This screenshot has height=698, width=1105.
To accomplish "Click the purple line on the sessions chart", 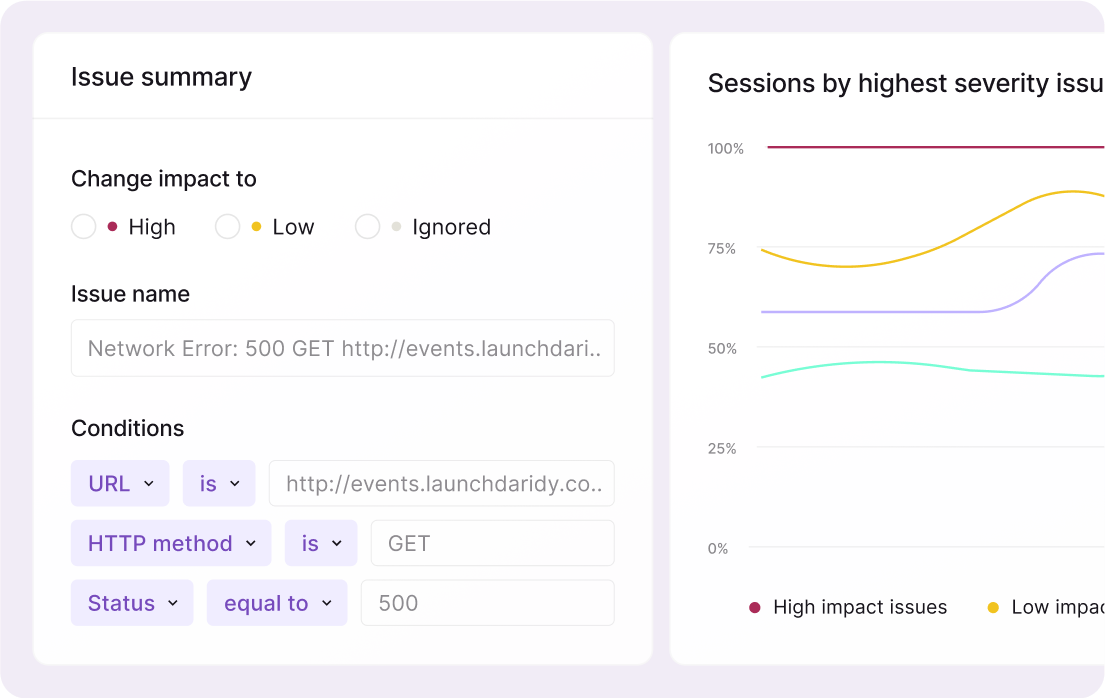I will (880, 312).
